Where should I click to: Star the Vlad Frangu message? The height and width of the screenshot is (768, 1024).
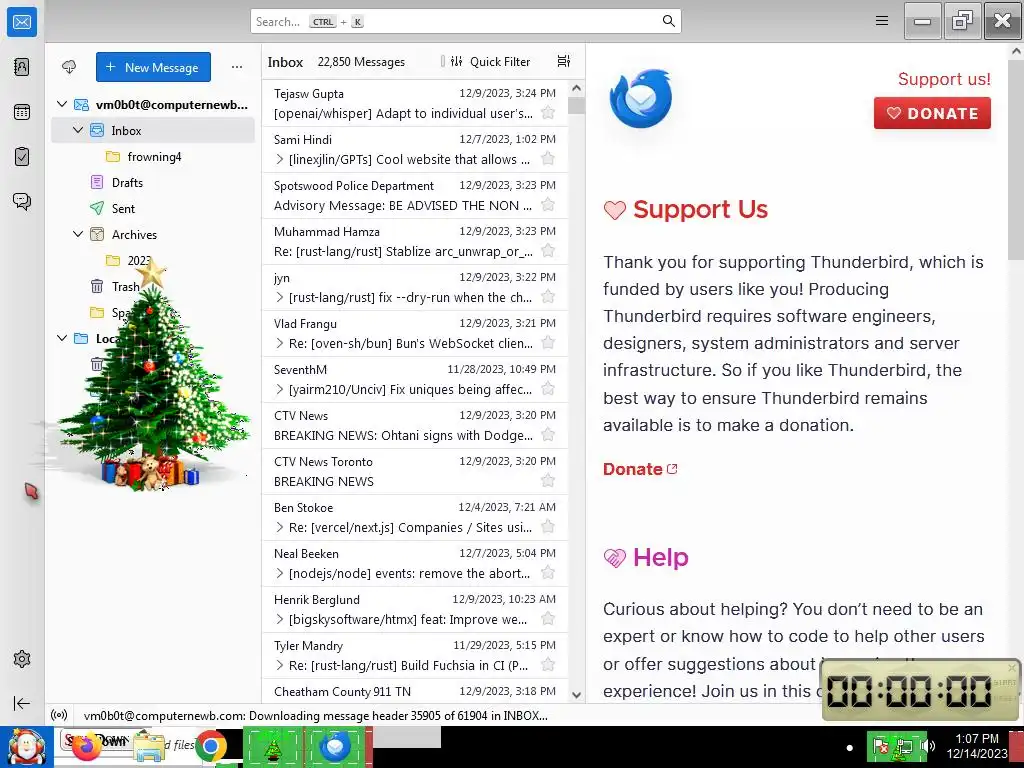[548, 343]
